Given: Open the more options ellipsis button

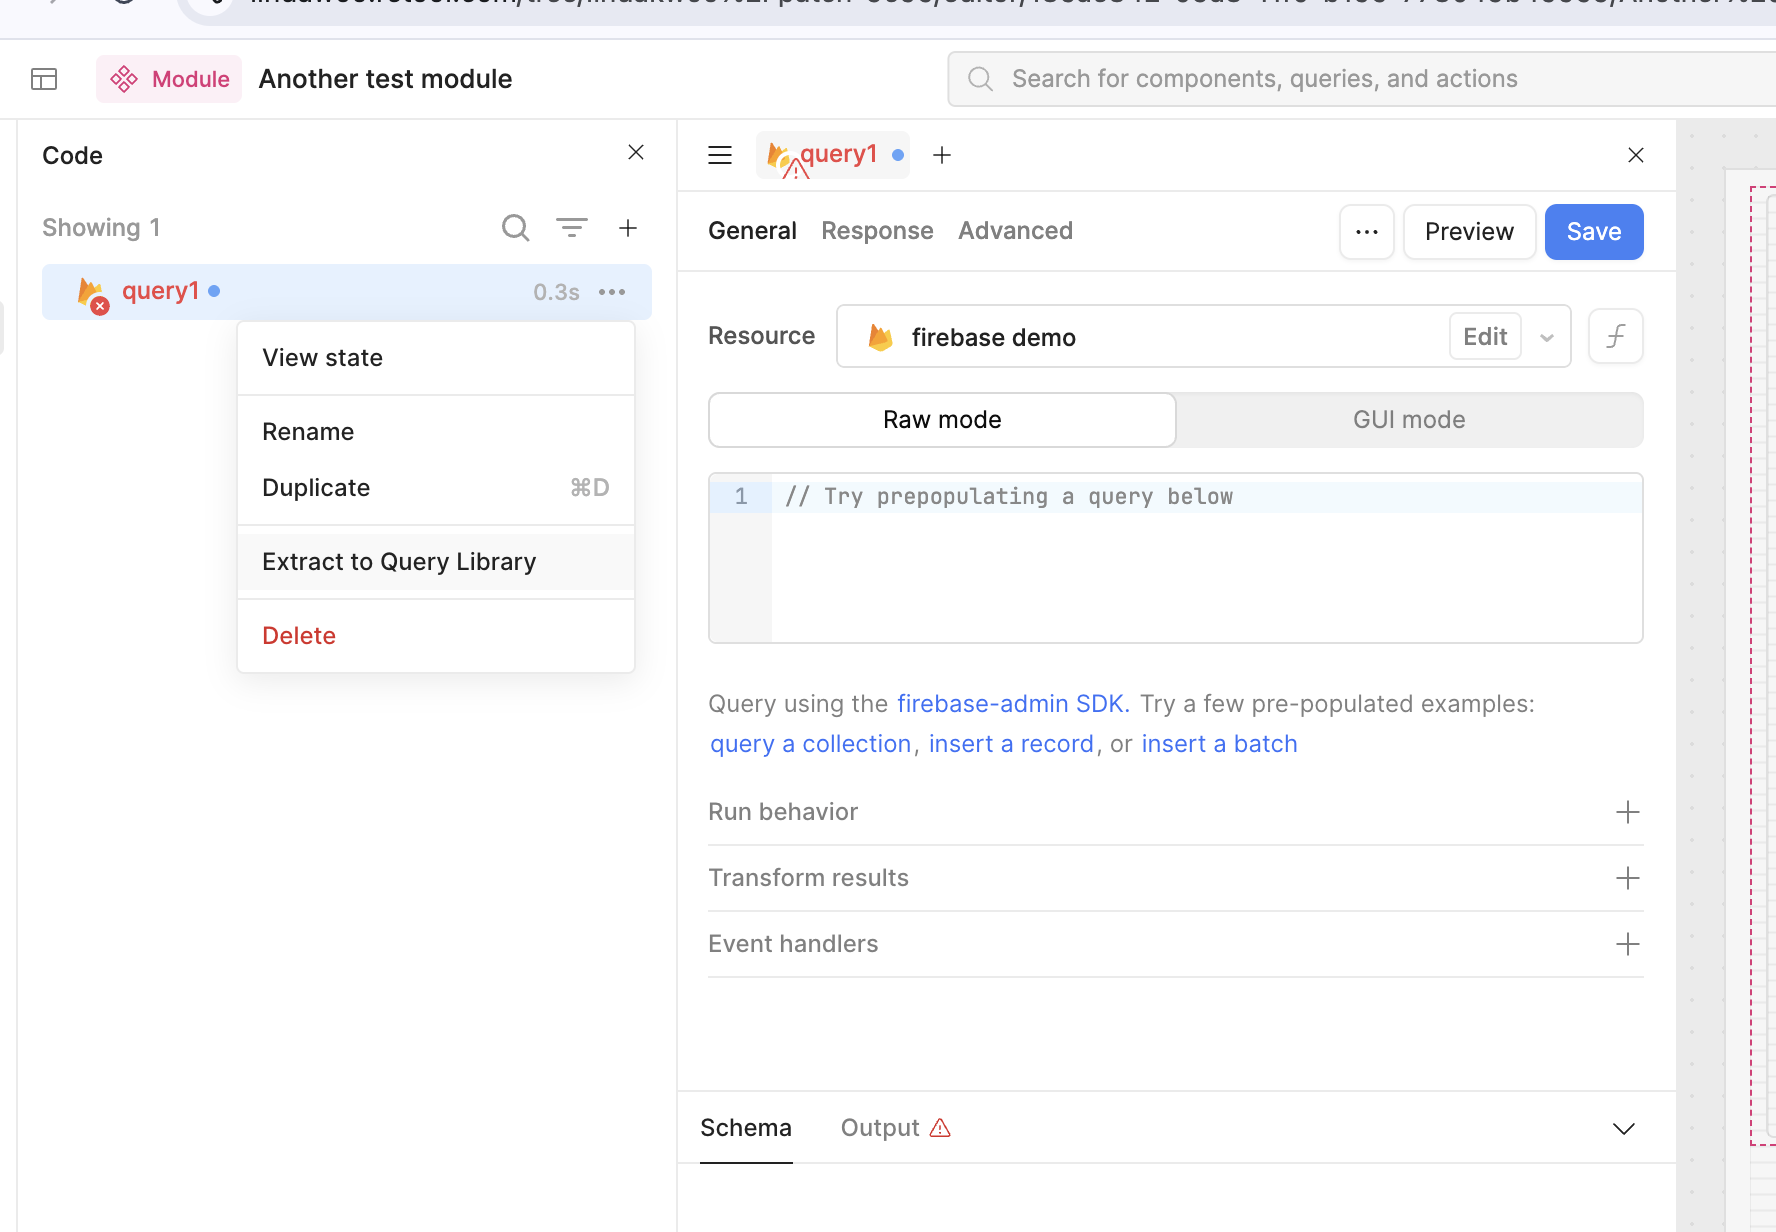Looking at the screenshot, I should coord(1367,232).
